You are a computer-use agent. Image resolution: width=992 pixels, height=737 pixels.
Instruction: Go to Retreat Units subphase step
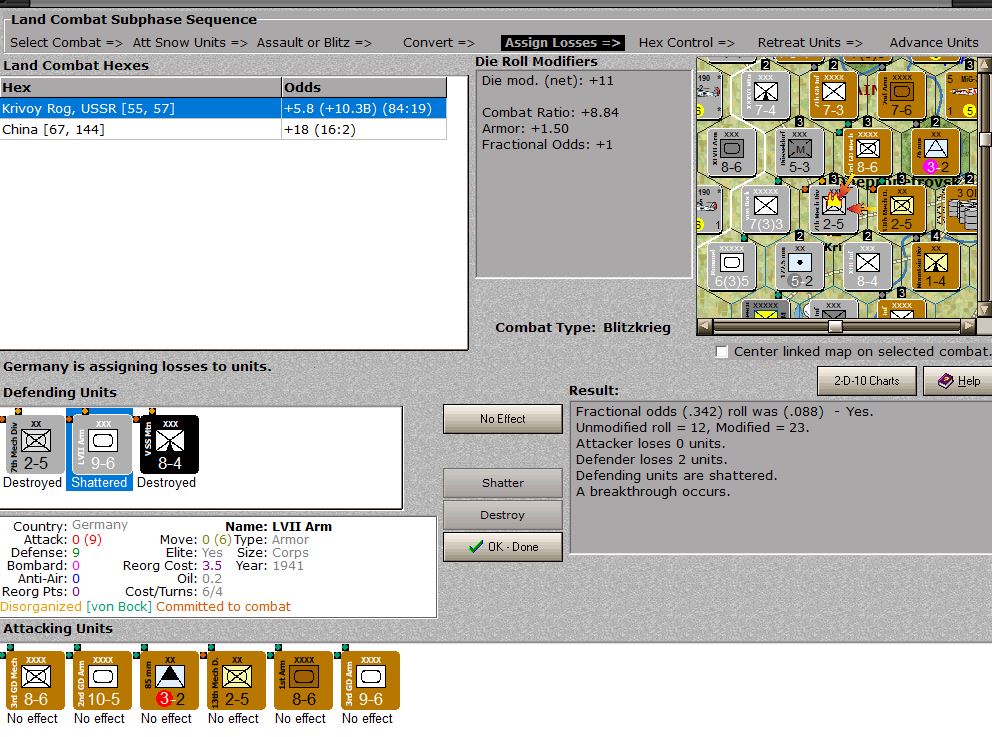(810, 42)
